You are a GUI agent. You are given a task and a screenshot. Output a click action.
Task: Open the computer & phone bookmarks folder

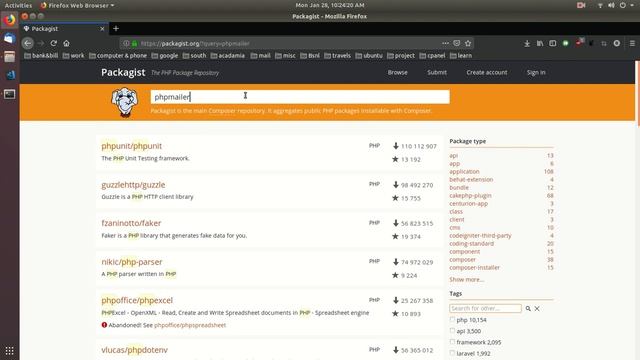pyautogui.click(x=118, y=56)
